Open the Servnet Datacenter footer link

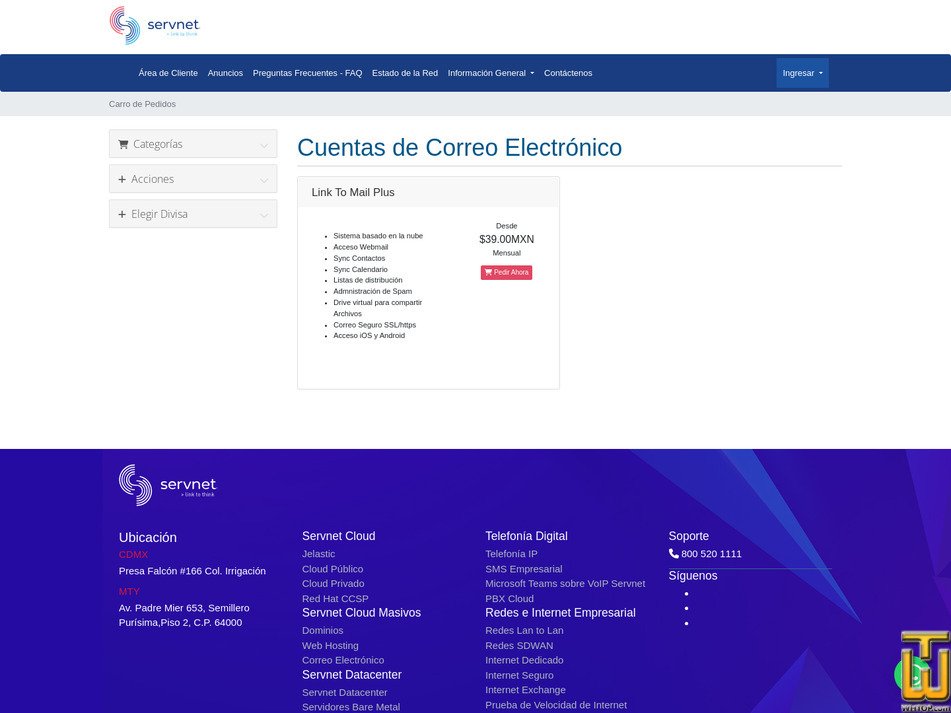tap(344, 692)
